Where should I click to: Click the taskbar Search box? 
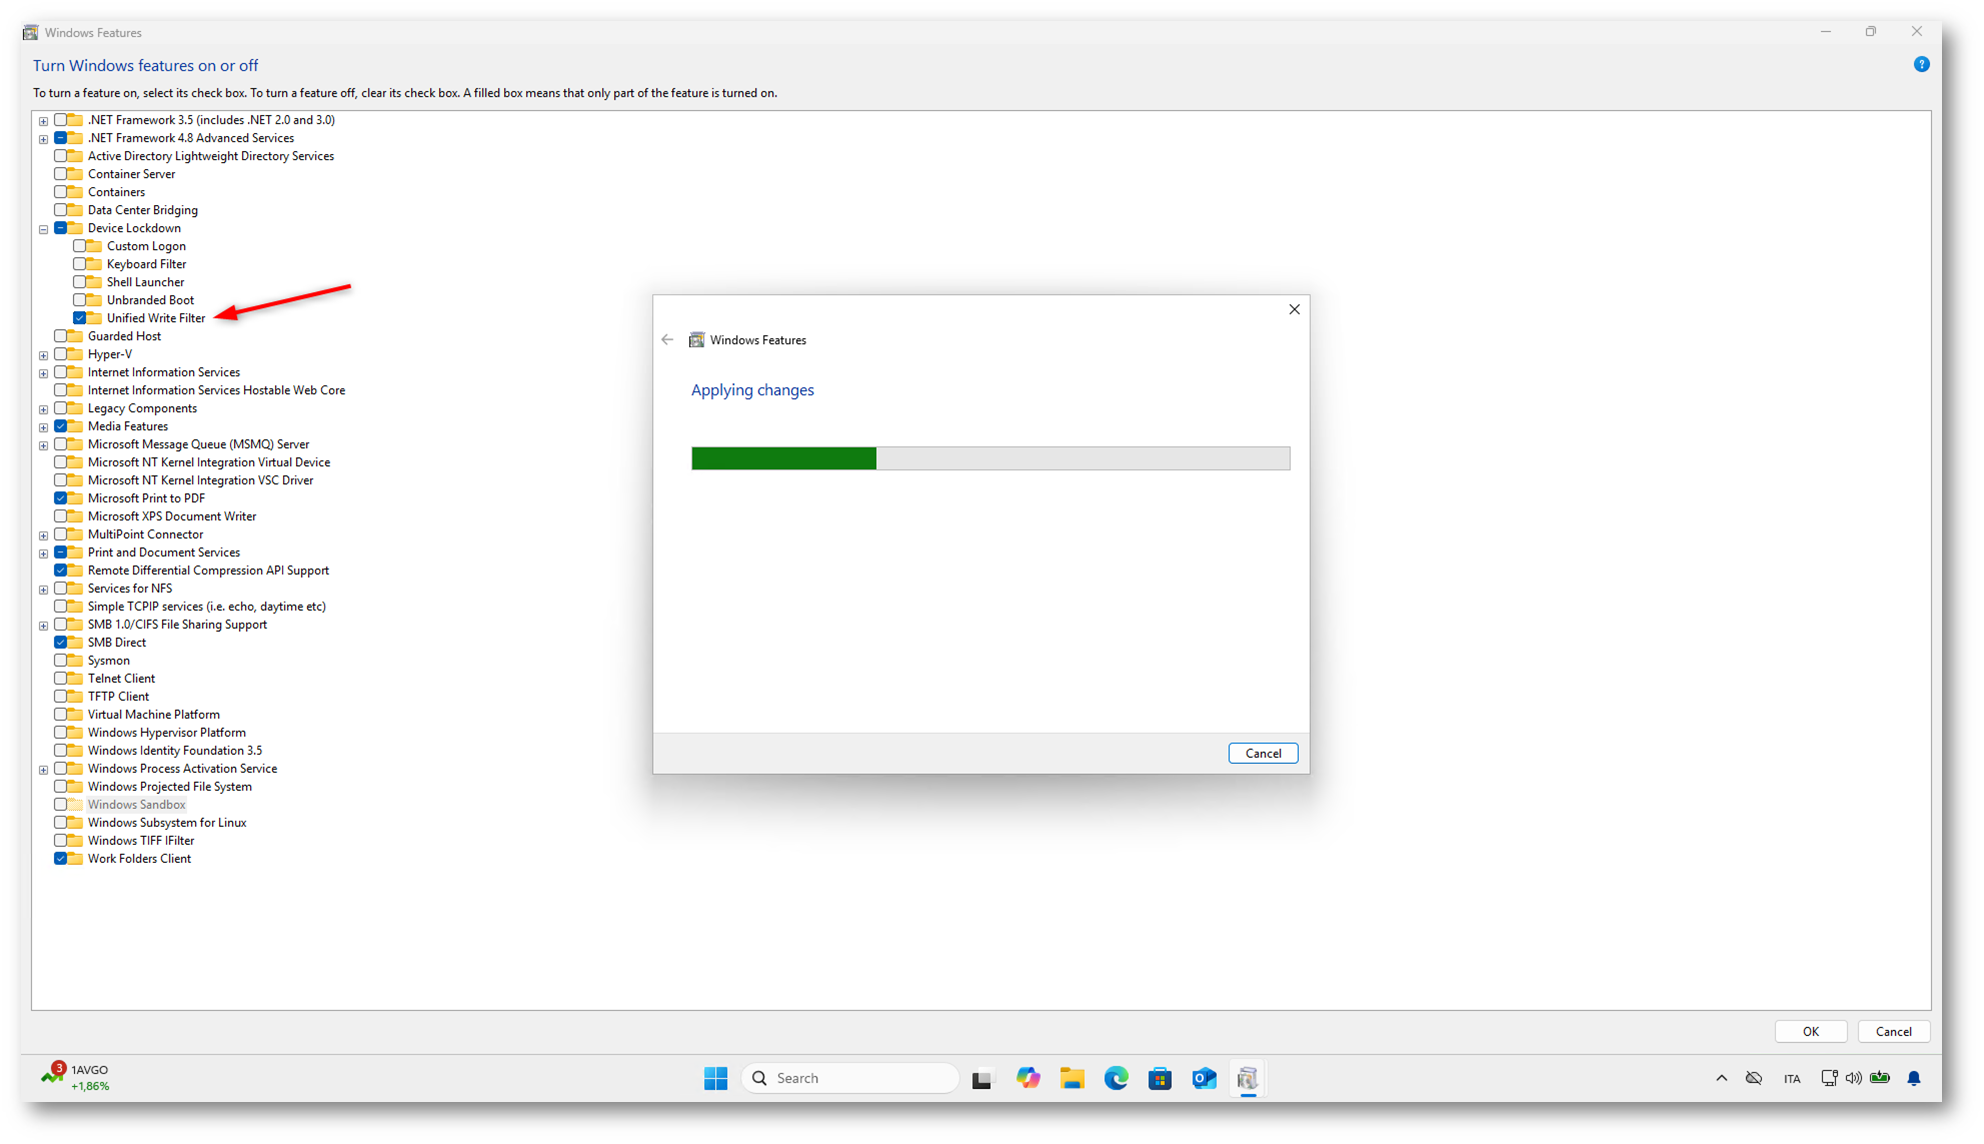[x=850, y=1078]
